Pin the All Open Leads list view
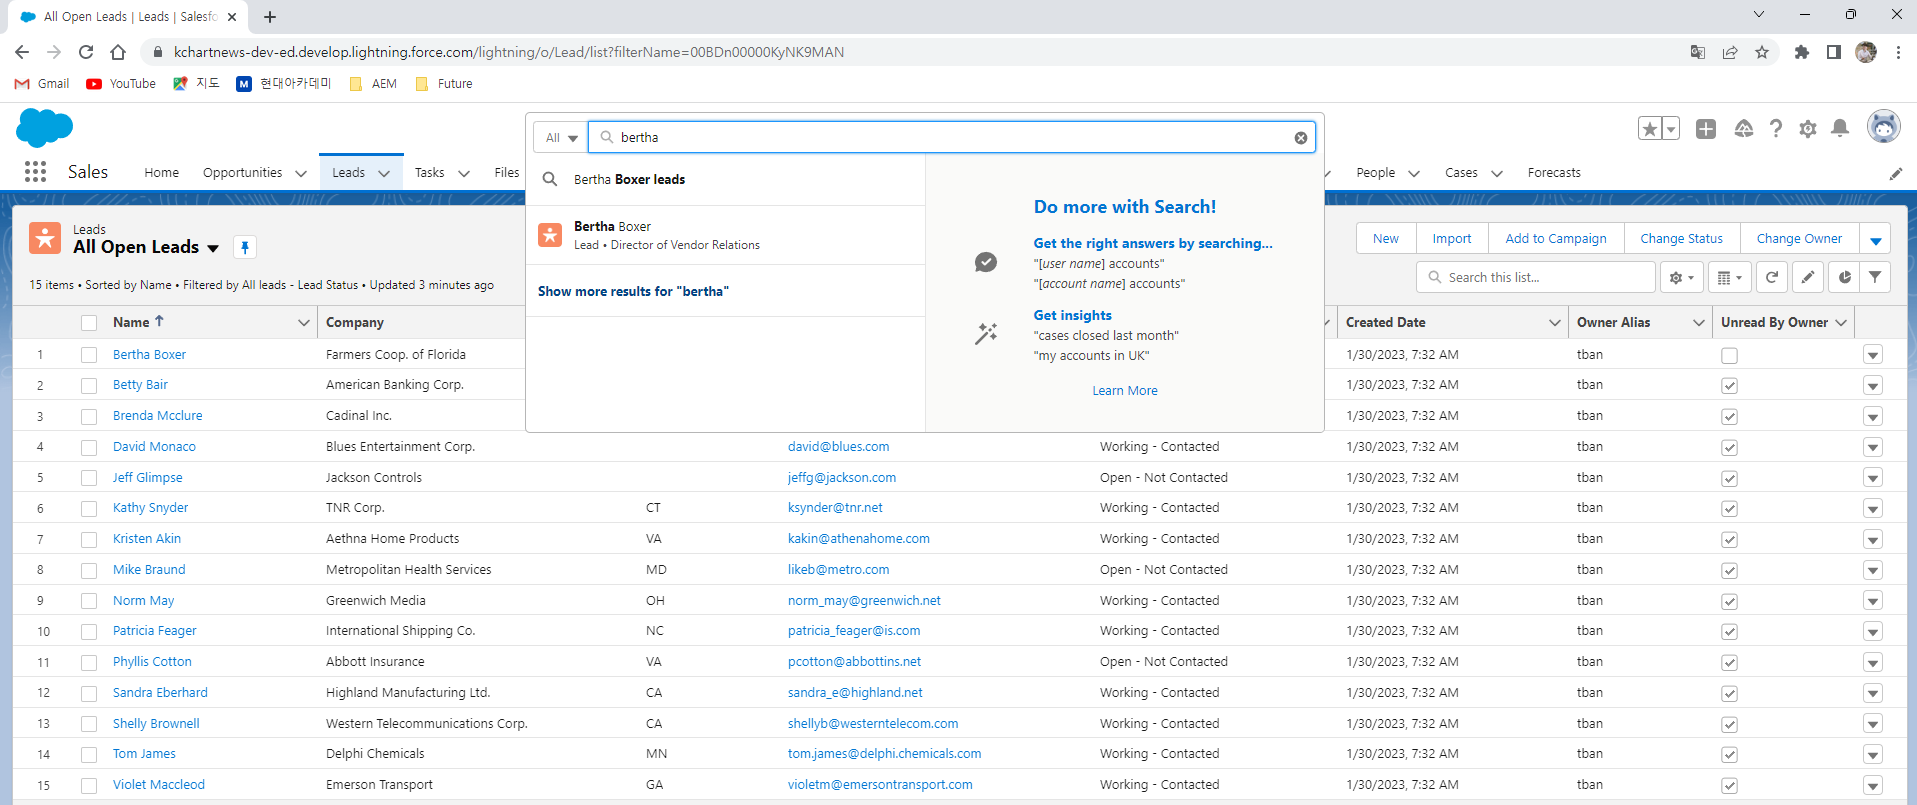The width and height of the screenshot is (1917, 805). (245, 247)
